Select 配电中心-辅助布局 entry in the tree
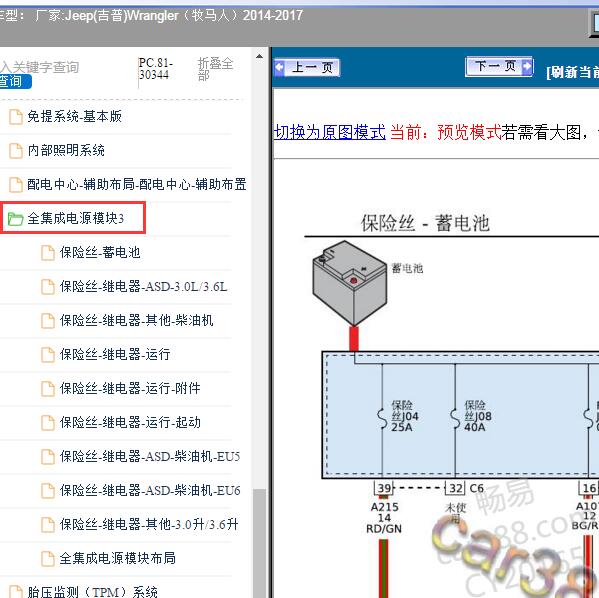599x598 pixels. (x=137, y=185)
